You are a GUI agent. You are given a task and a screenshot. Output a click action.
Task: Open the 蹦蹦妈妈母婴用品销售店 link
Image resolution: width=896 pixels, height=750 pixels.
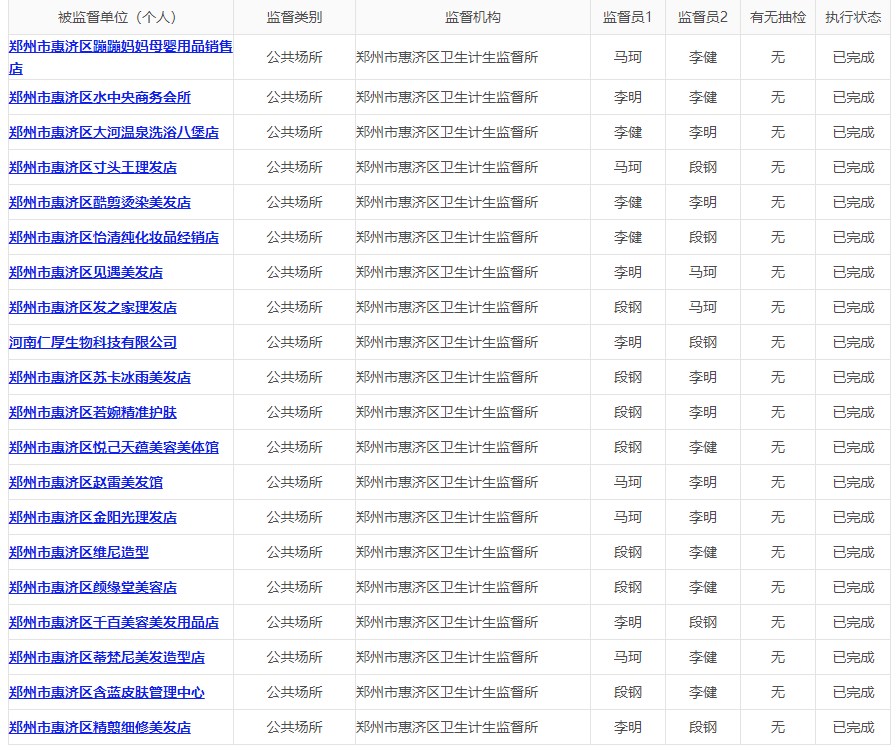121,57
